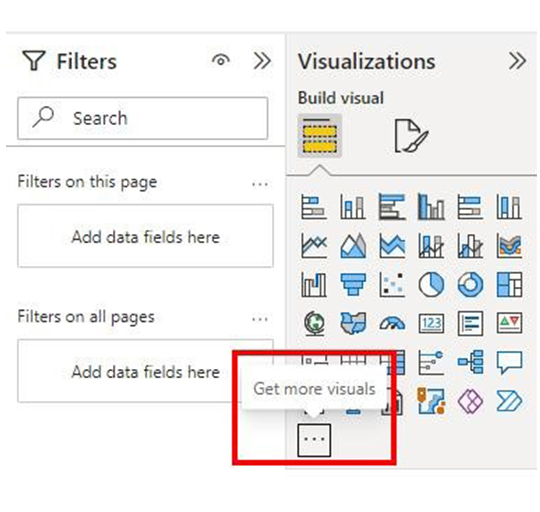Select the stacked bar chart visual
This screenshot has height=512, width=540.
coord(313,207)
